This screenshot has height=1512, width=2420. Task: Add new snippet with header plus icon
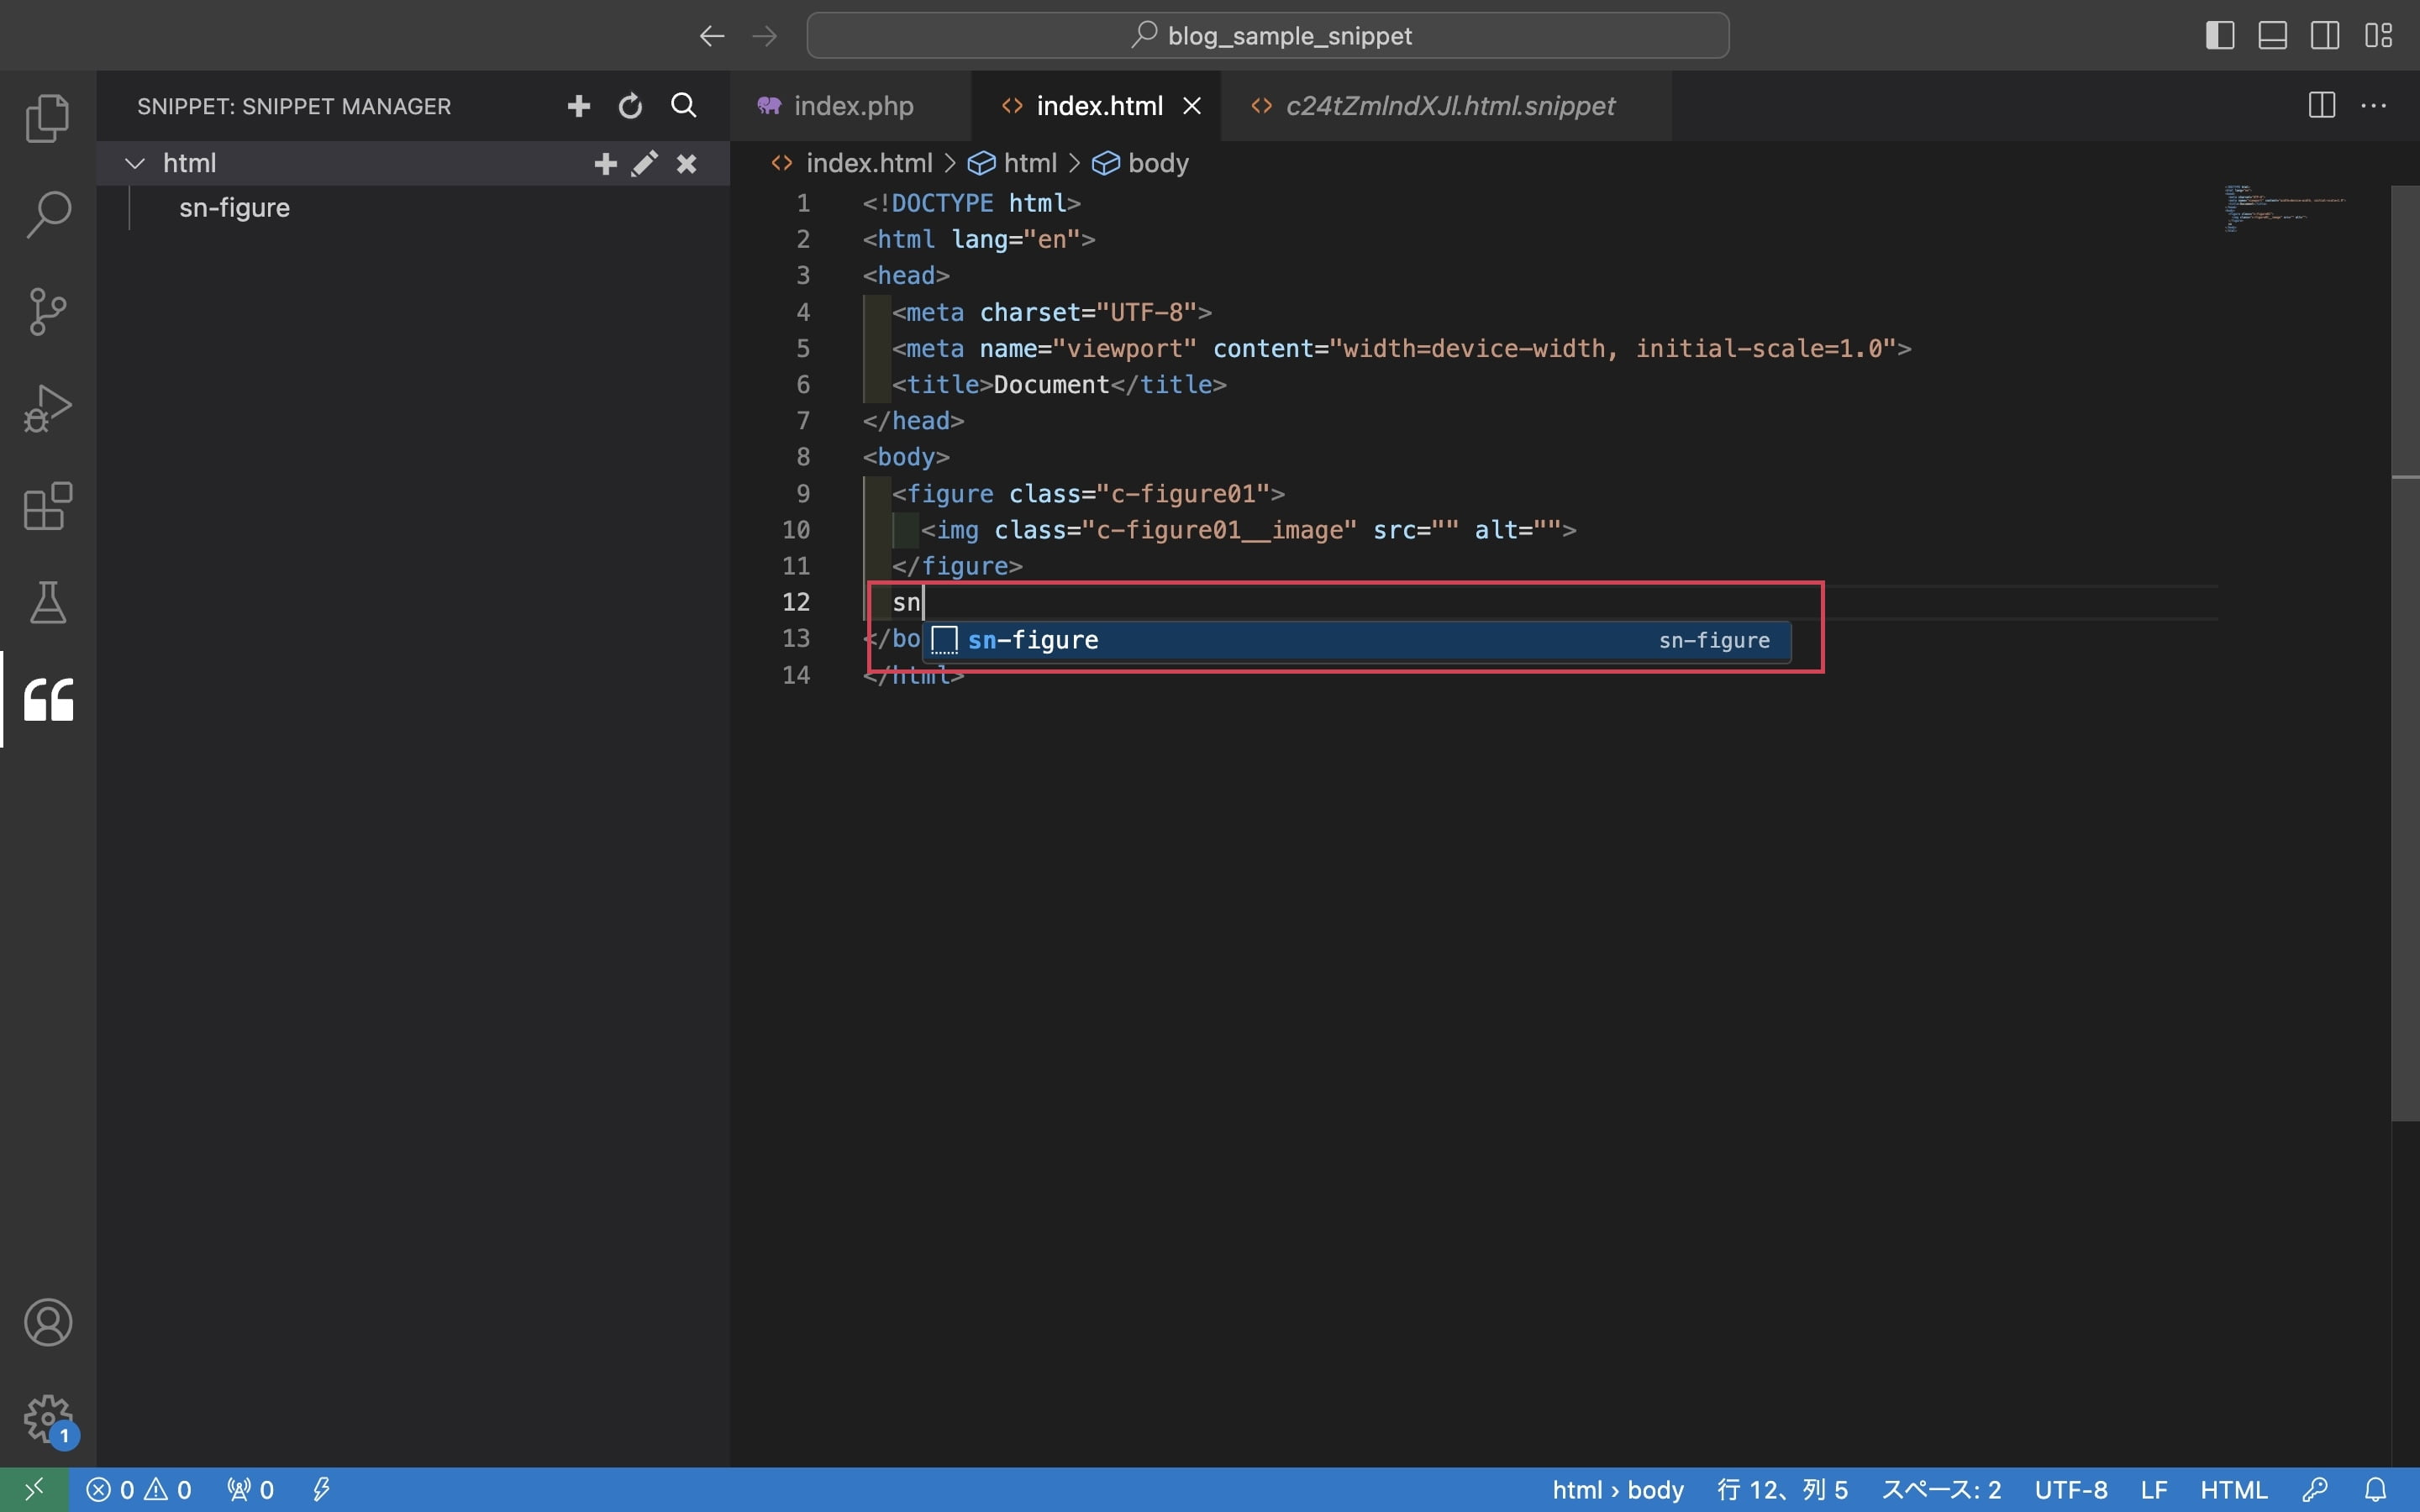click(x=578, y=106)
